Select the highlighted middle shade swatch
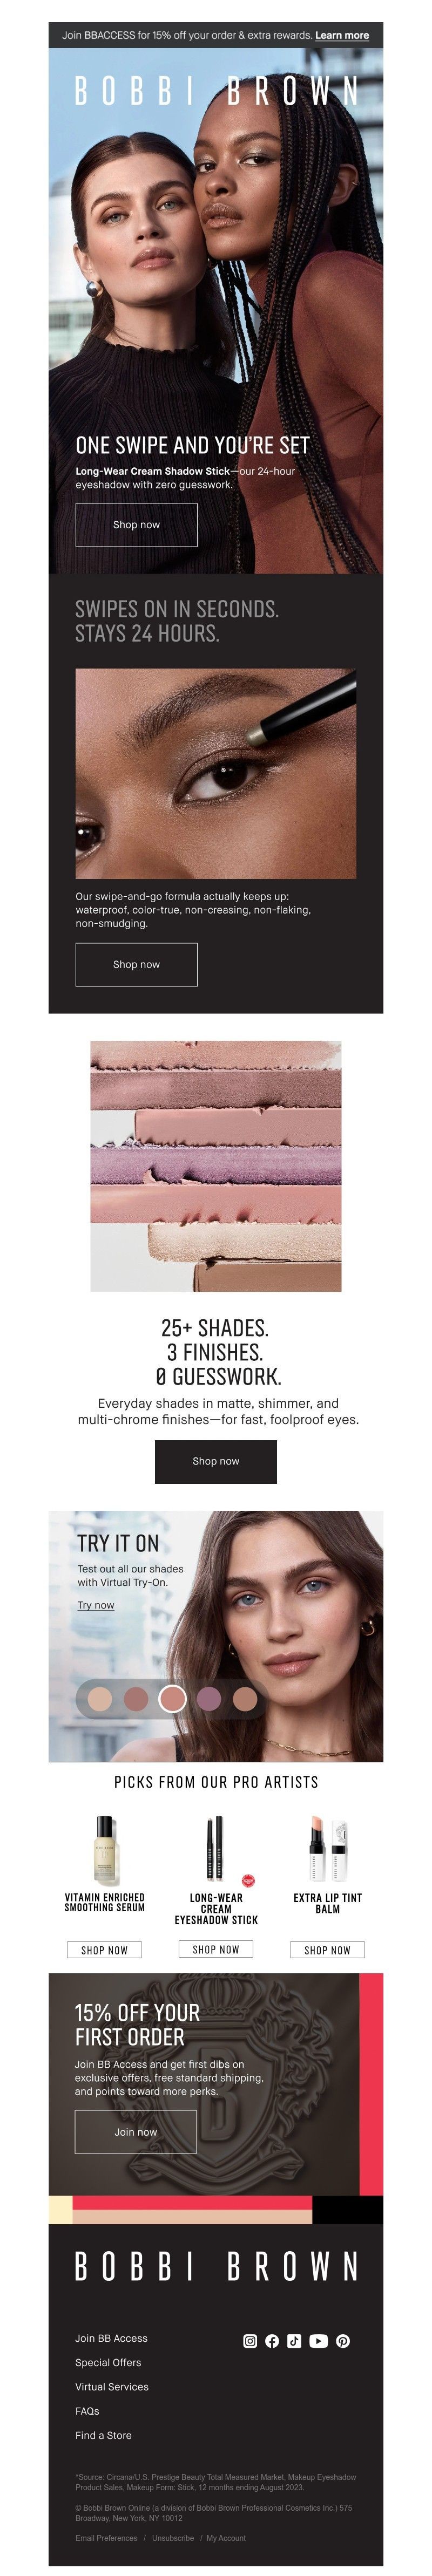Viewport: 432px width, 2576px height. [173, 1698]
